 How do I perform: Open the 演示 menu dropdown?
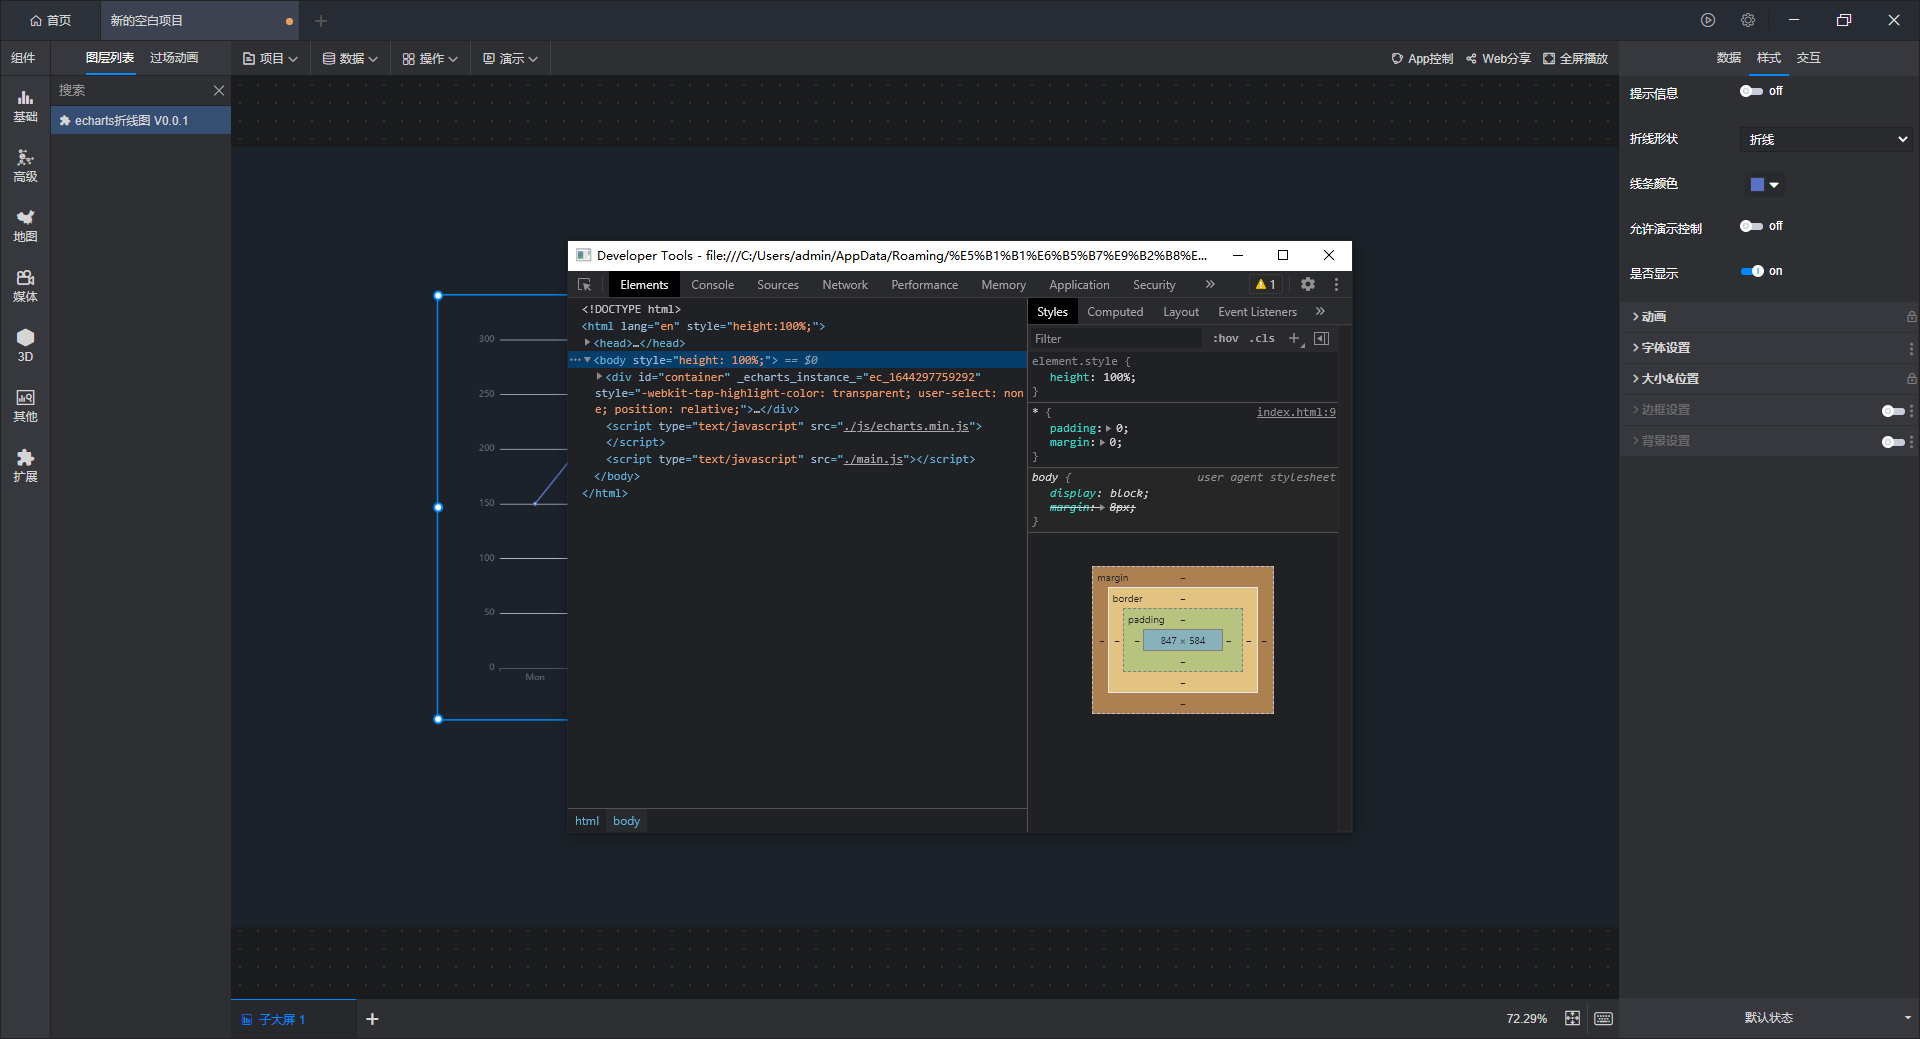coord(510,58)
